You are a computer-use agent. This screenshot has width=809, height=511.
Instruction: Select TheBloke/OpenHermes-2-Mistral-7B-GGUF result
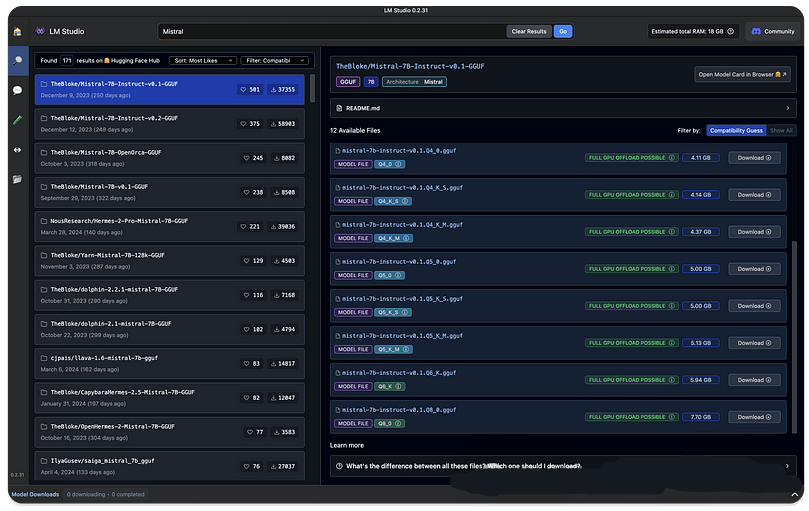[x=169, y=432]
